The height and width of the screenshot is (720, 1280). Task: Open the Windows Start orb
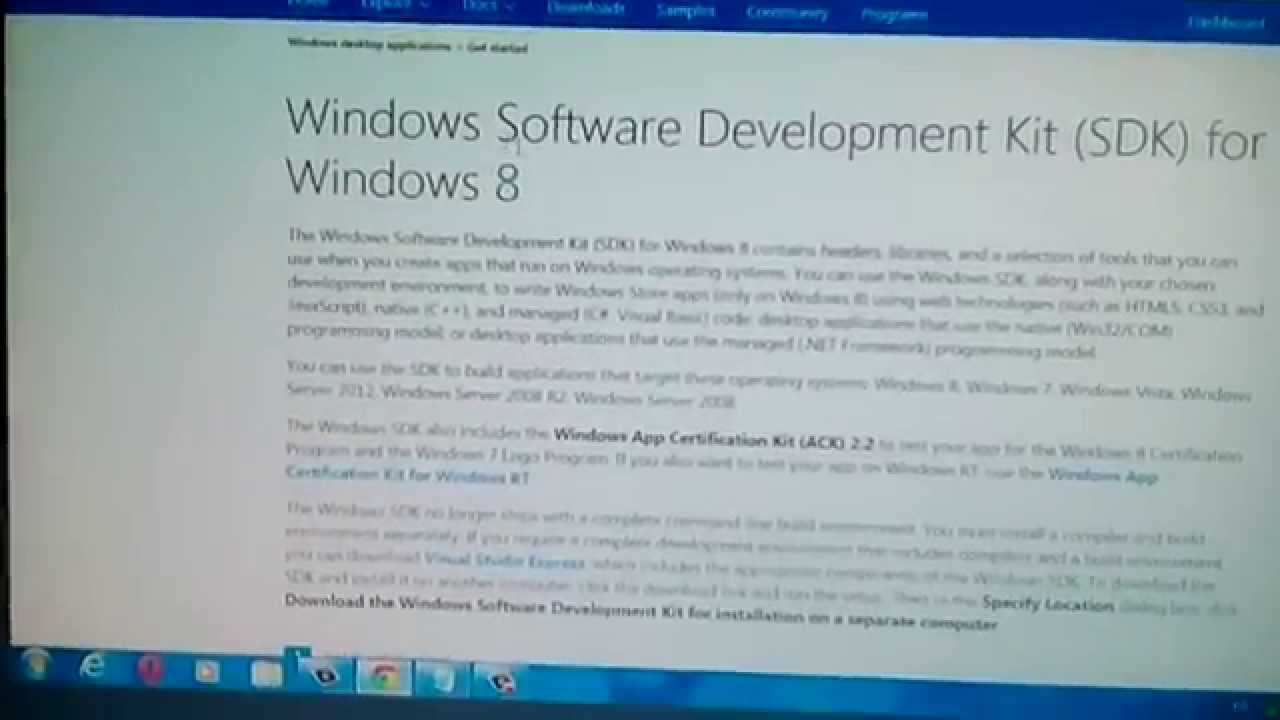[36, 663]
